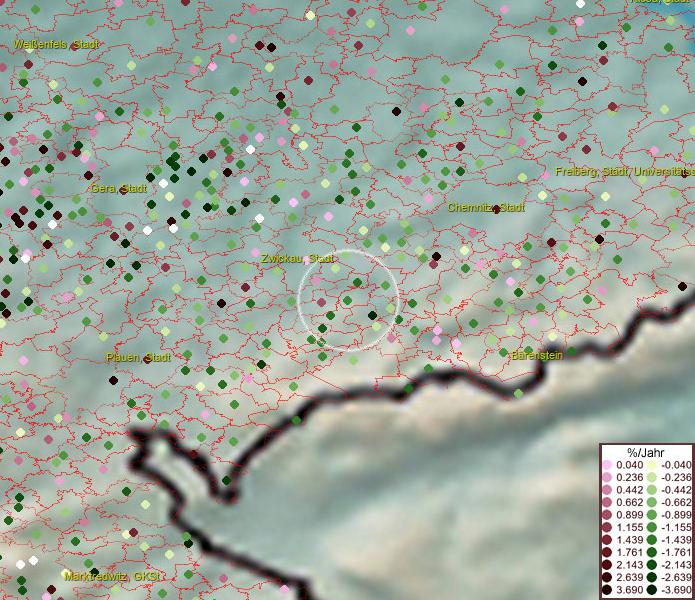
Task: Pick the 0.040 light pink legend swatch
Action: point(607,465)
